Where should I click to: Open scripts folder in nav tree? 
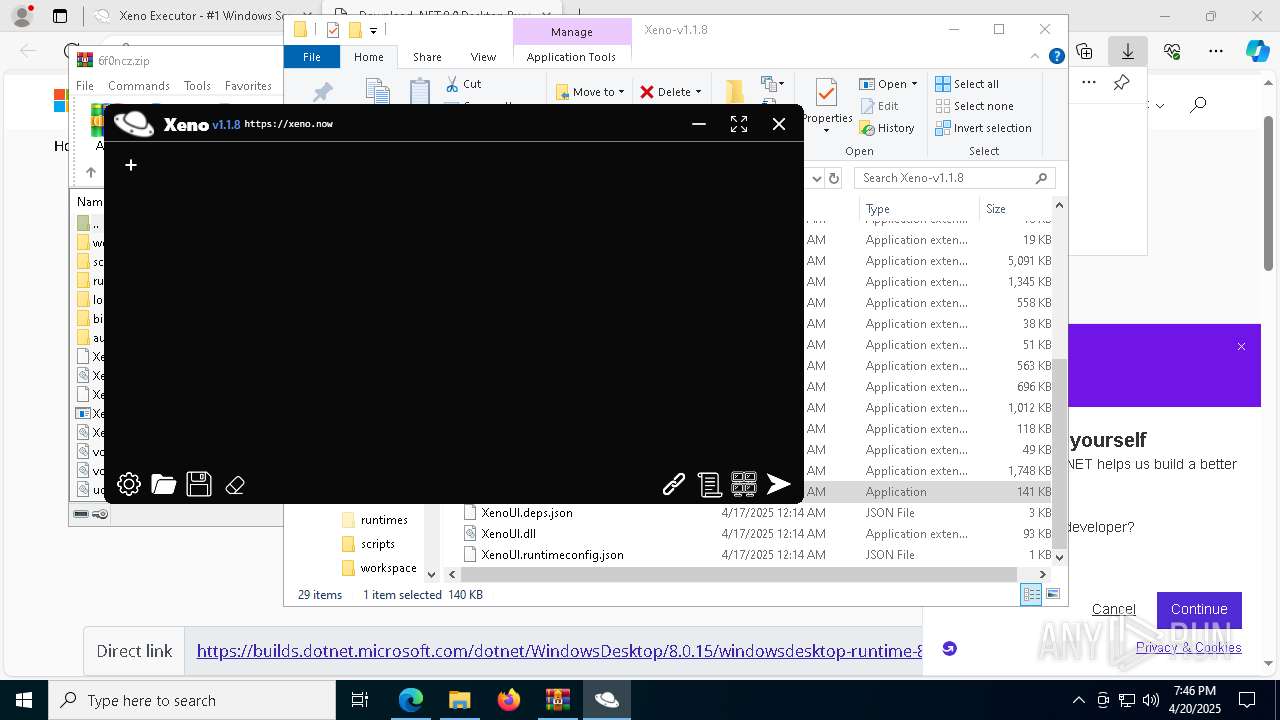click(x=378, y=544)
